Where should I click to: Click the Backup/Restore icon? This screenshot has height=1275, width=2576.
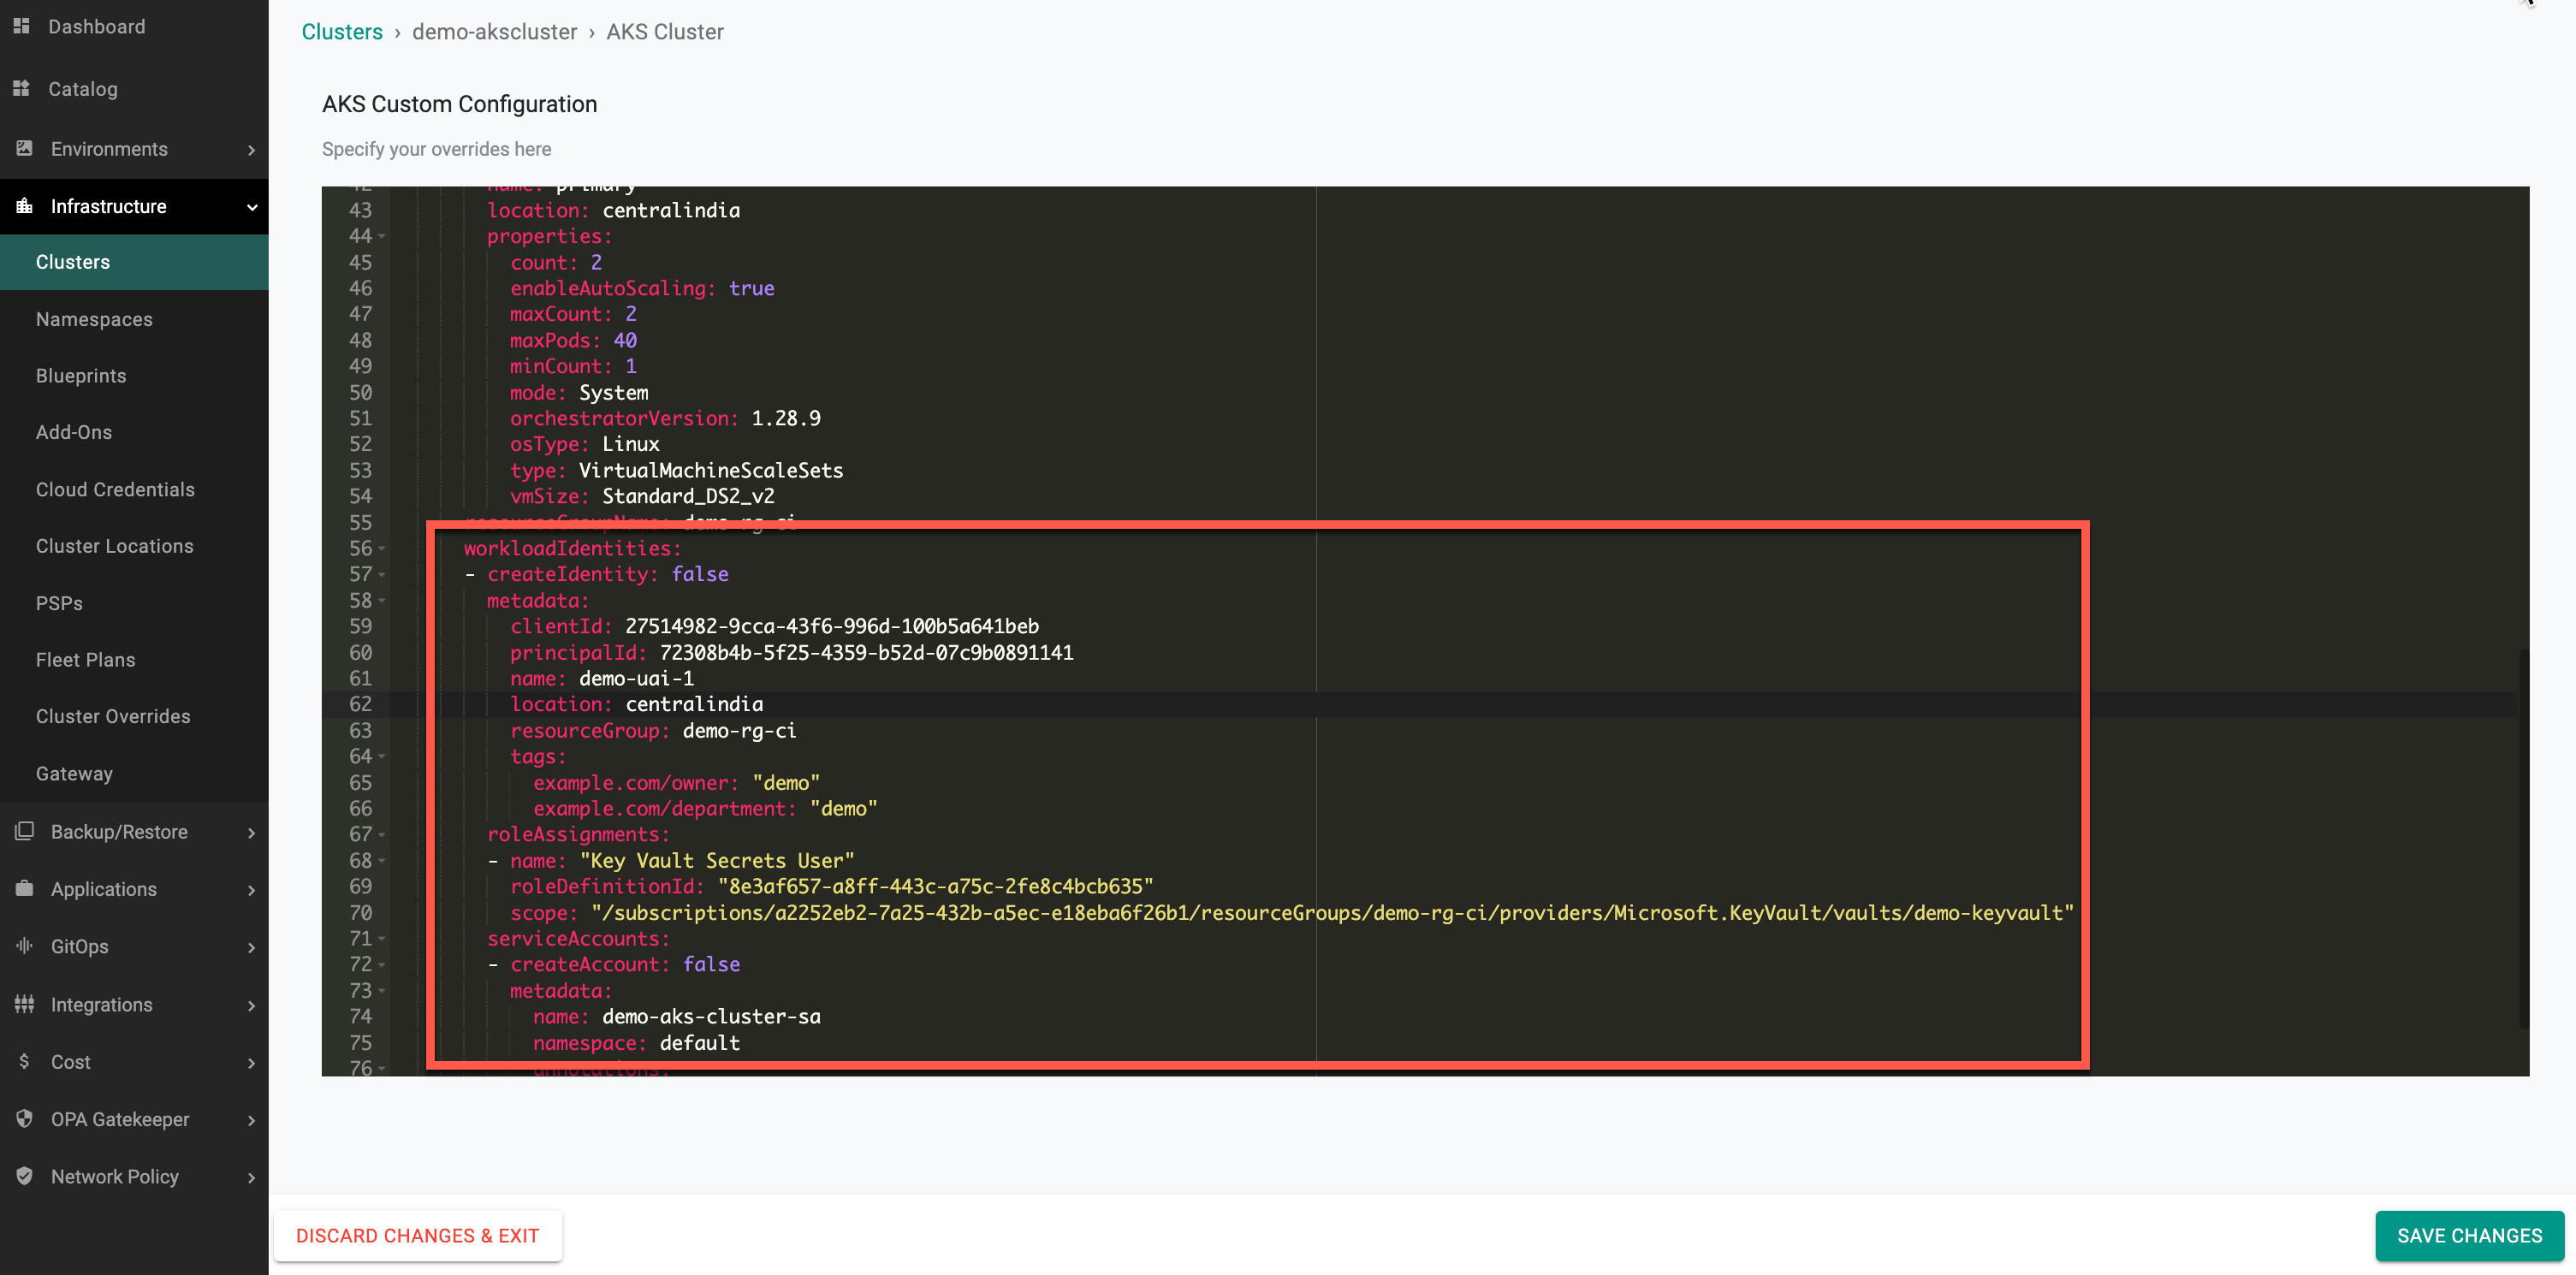(25, 830)
